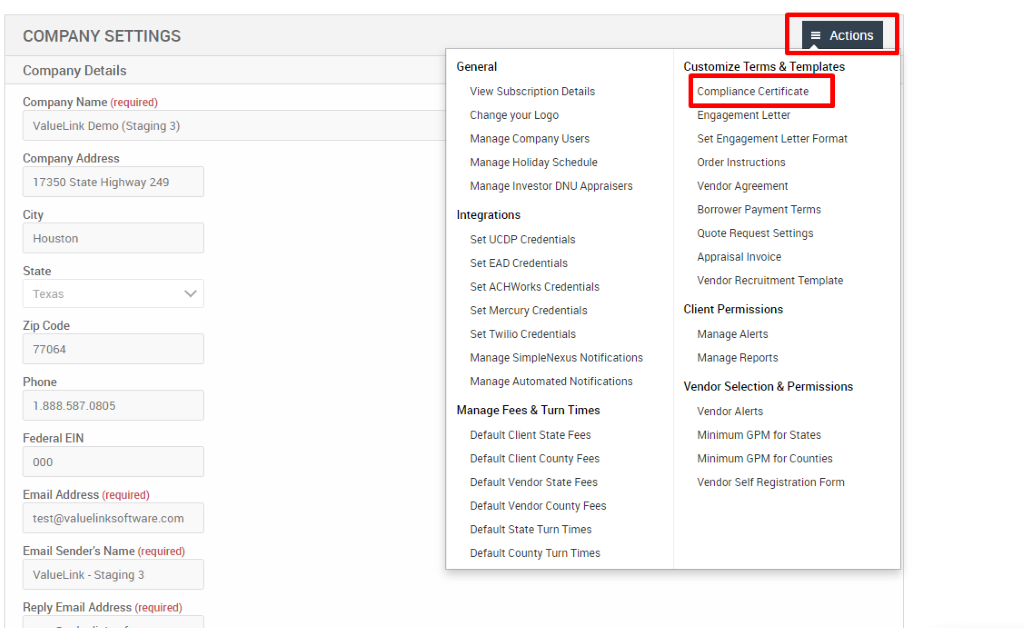Click the Company Name input field

(234, 125)
